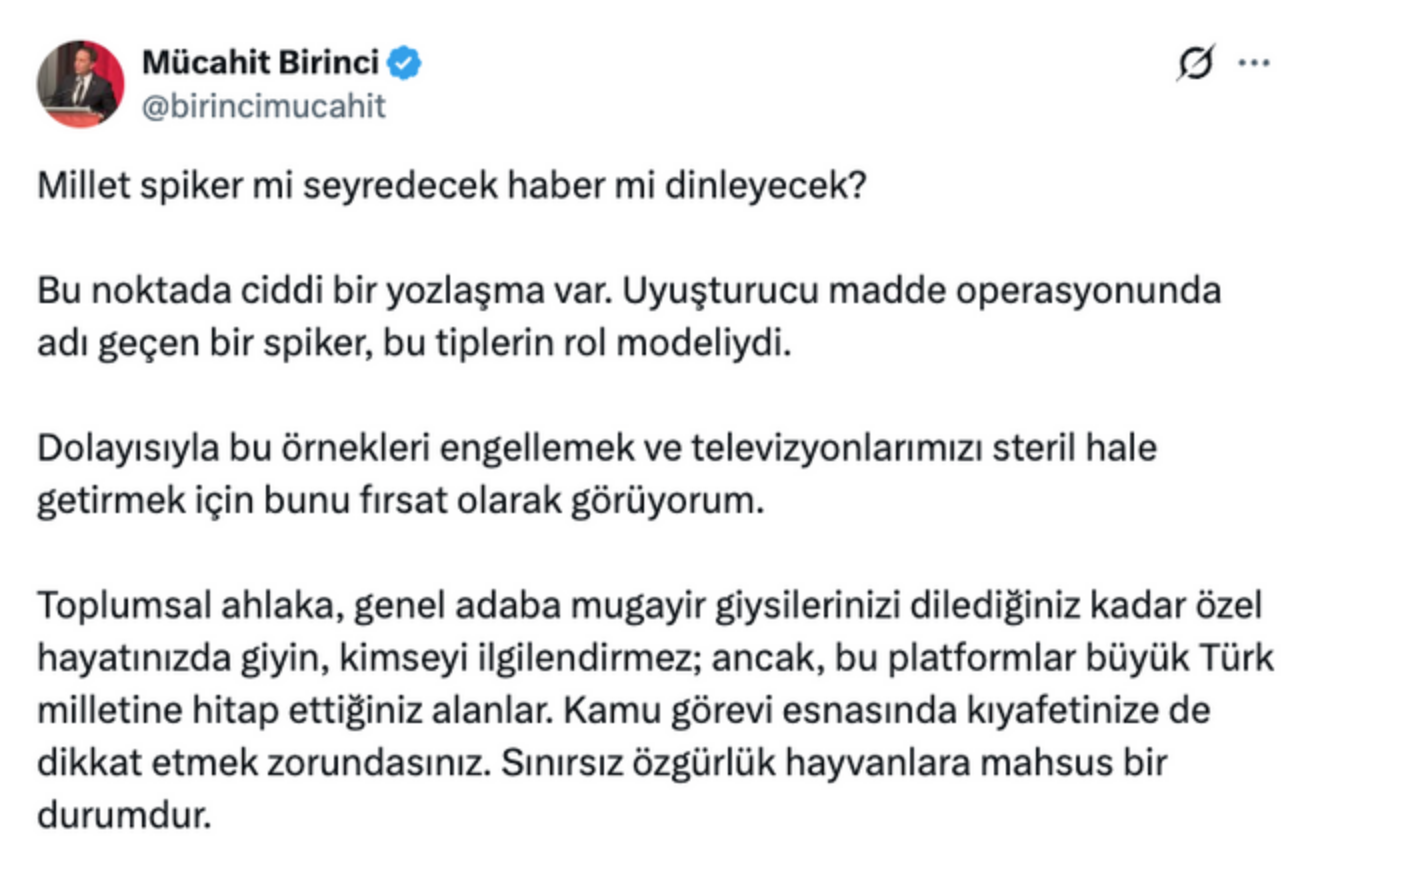This screenshot has width=1416, height=888.
Task: Click the final word "durumdur."
Action: 124,815
